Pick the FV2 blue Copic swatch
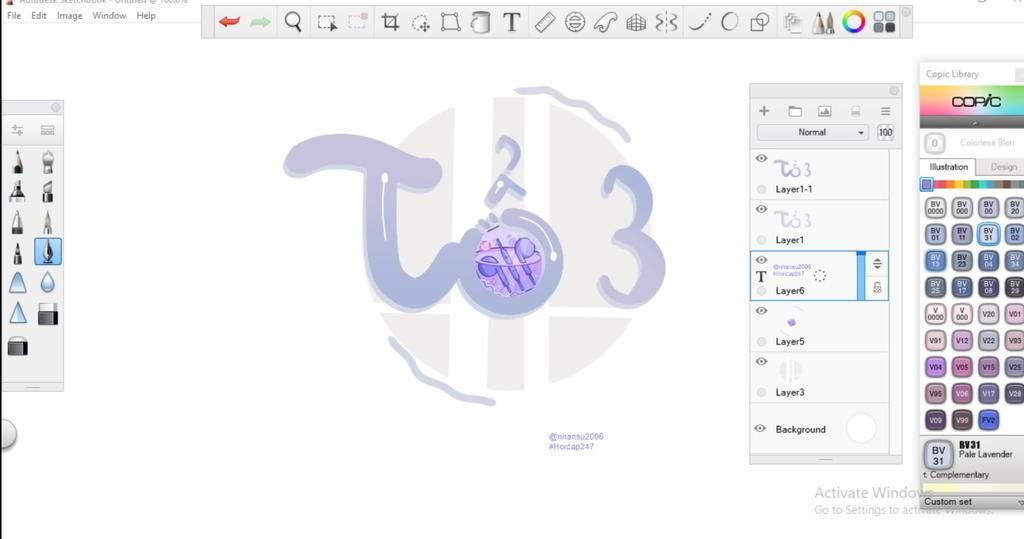 pyautogui.click(x=988, y=420)
